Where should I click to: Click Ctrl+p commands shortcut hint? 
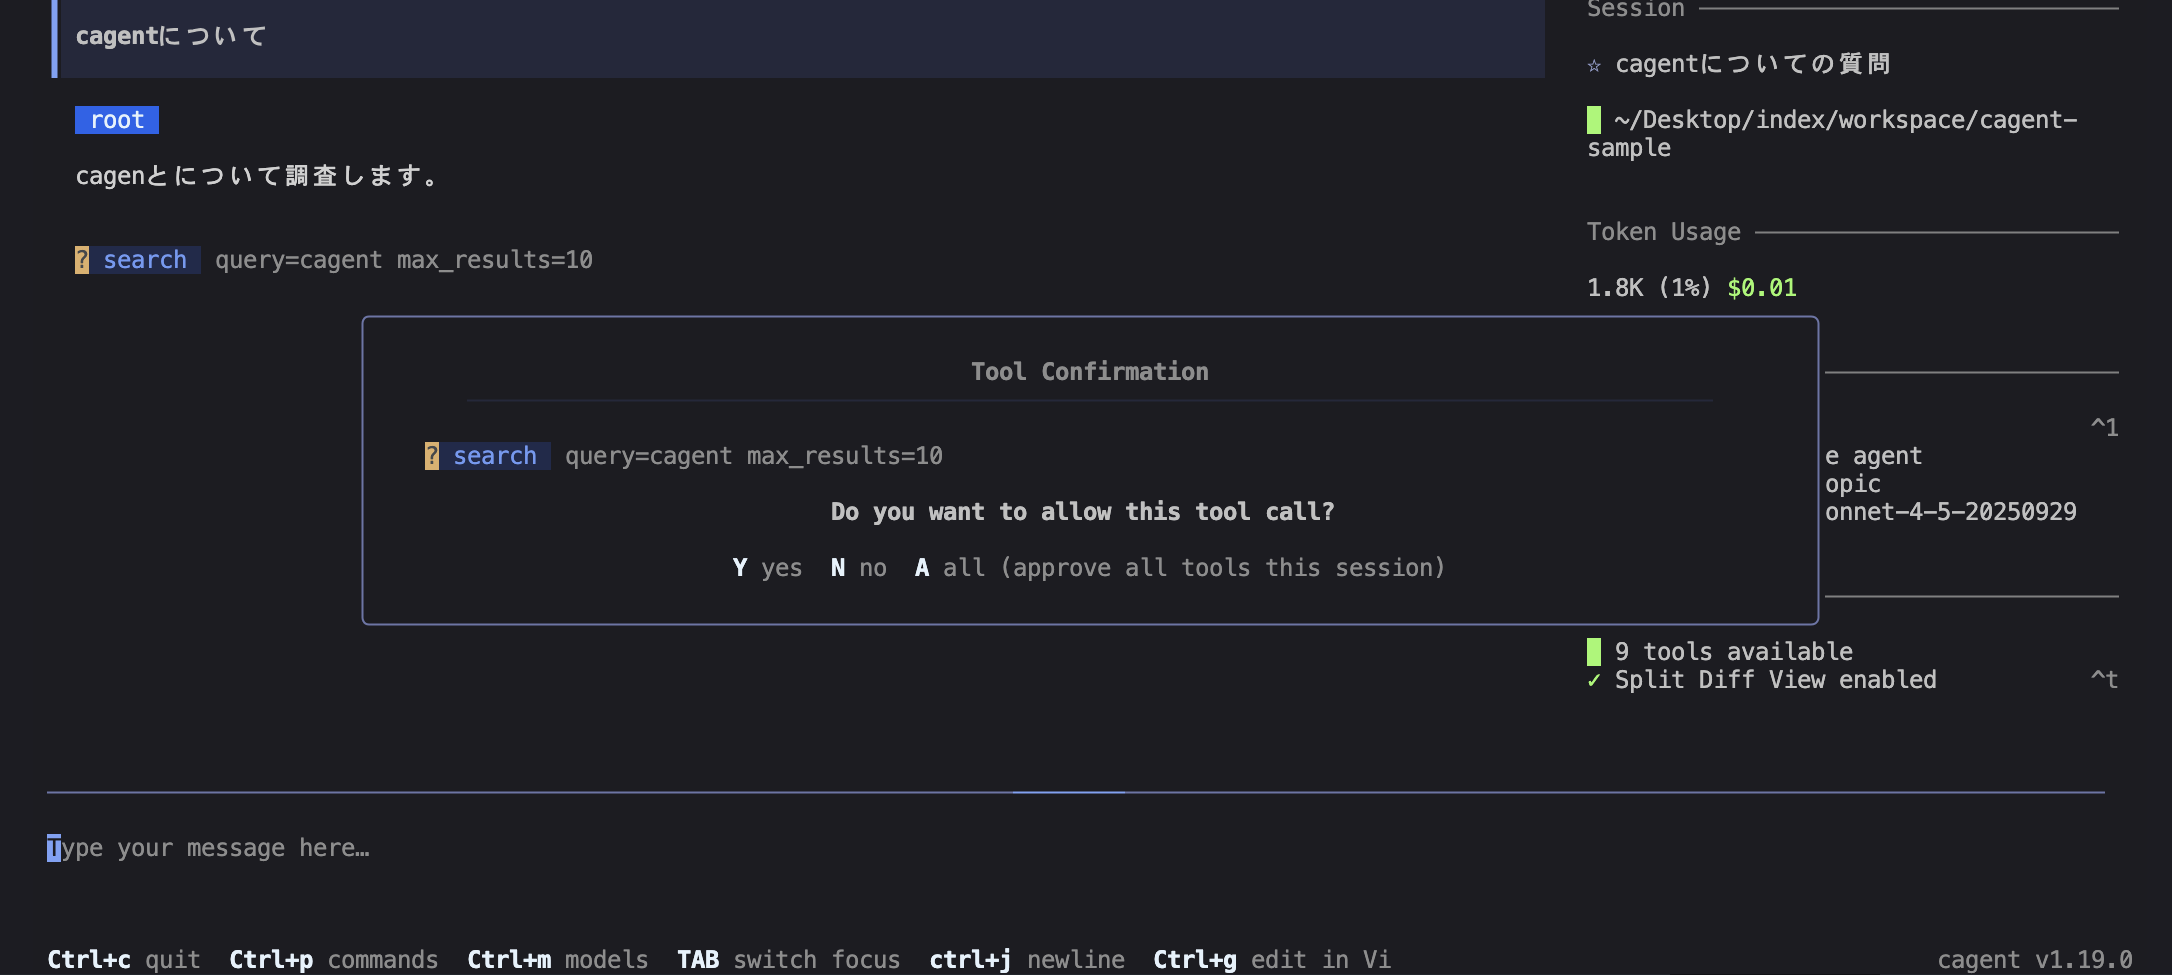click(x=333, y=960)
